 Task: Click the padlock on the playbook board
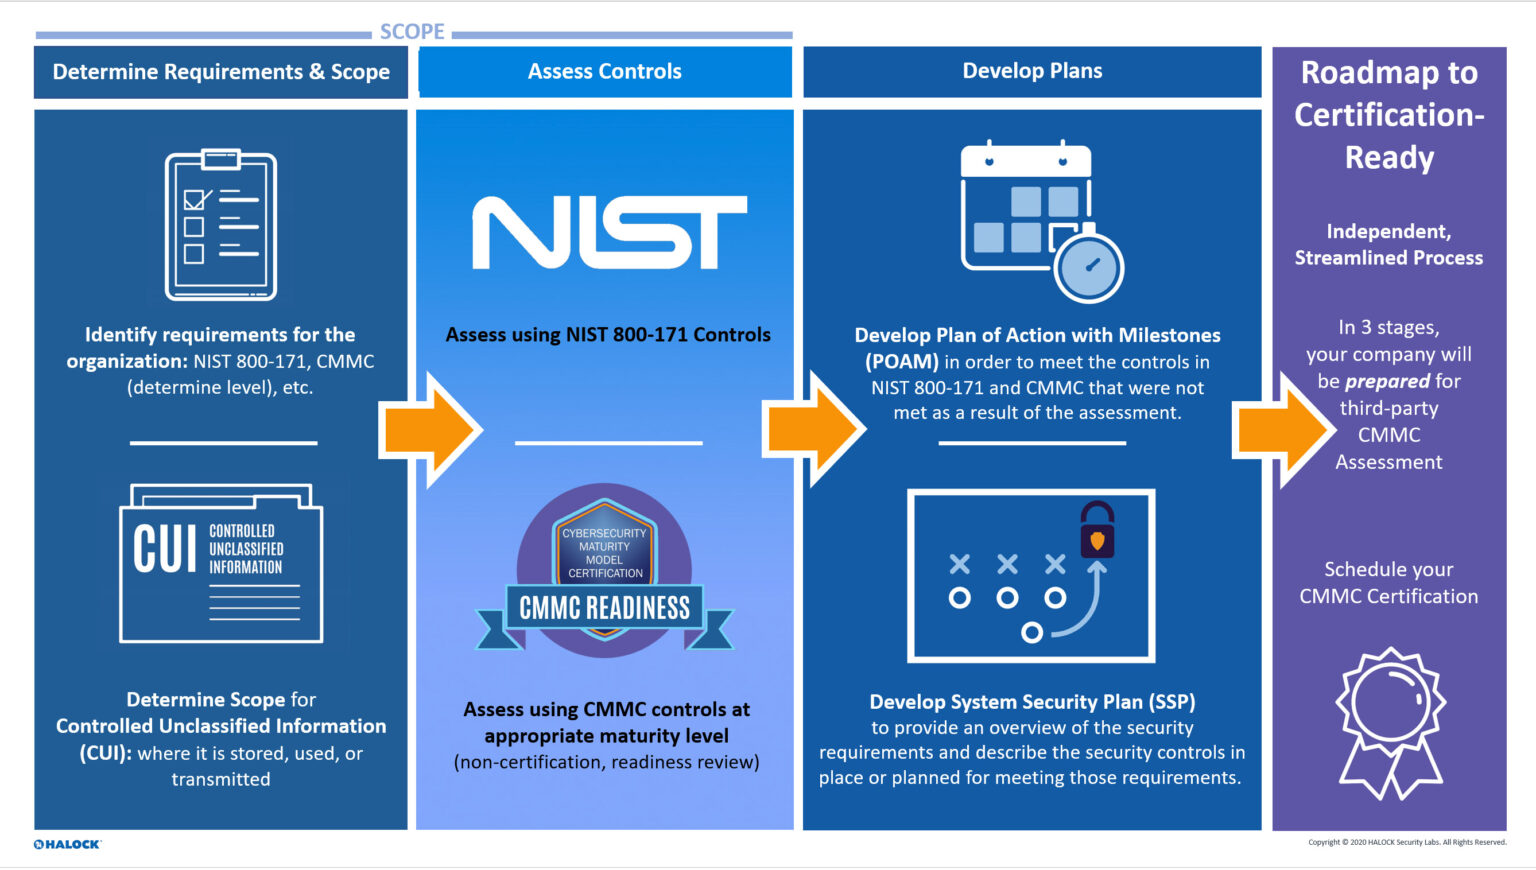(x=1097, y=530)
